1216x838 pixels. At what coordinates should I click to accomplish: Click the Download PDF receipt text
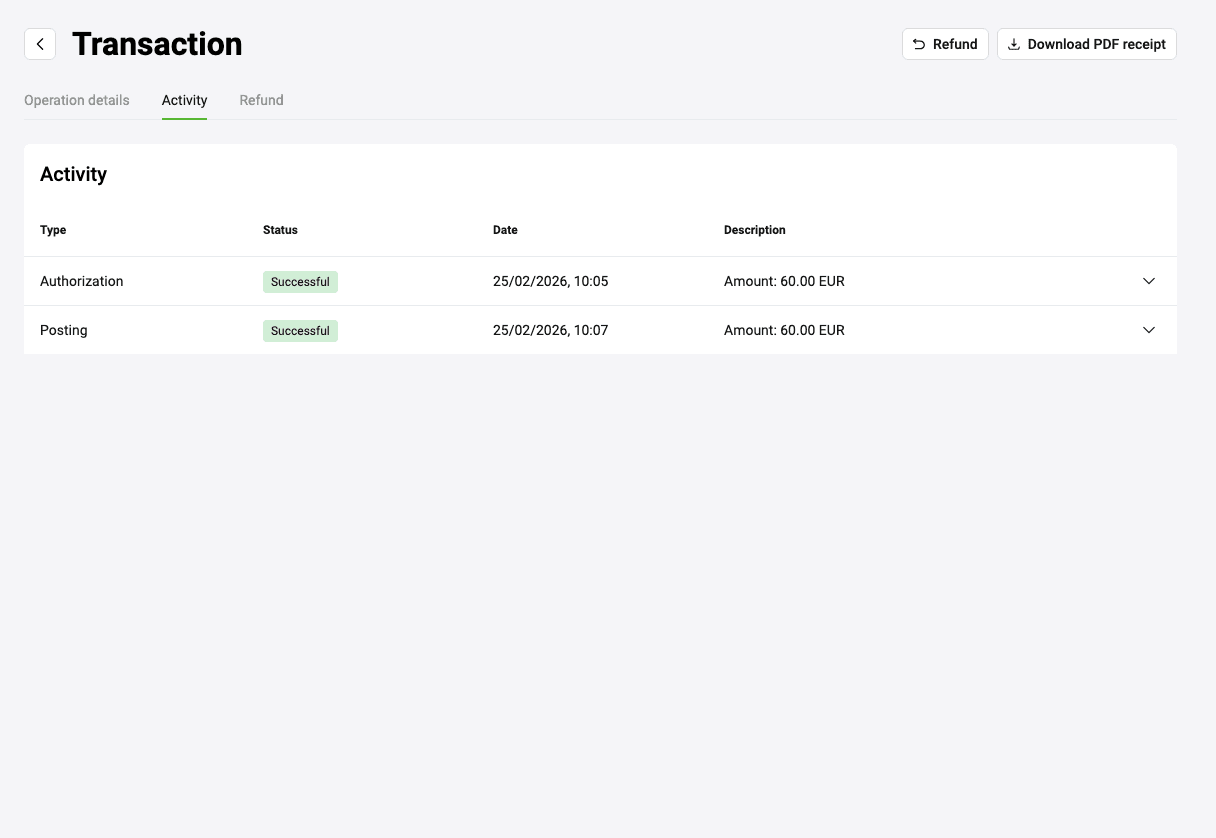[1096, 44]
